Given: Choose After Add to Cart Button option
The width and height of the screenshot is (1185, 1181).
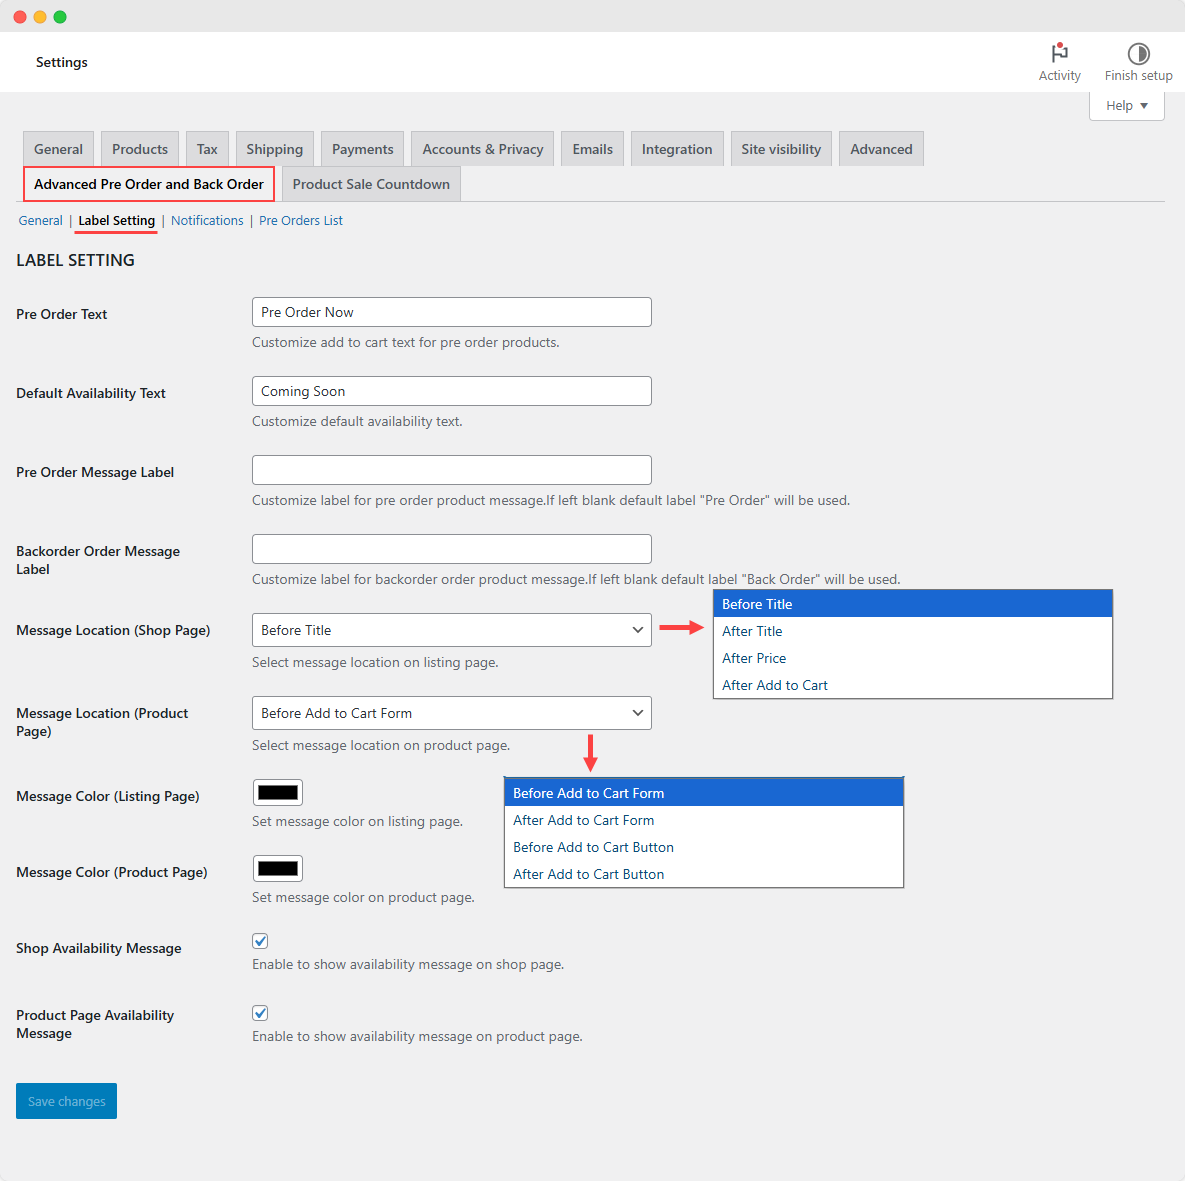Looking at the screenshot, I should pyautogui.click(x=588, y=874).
